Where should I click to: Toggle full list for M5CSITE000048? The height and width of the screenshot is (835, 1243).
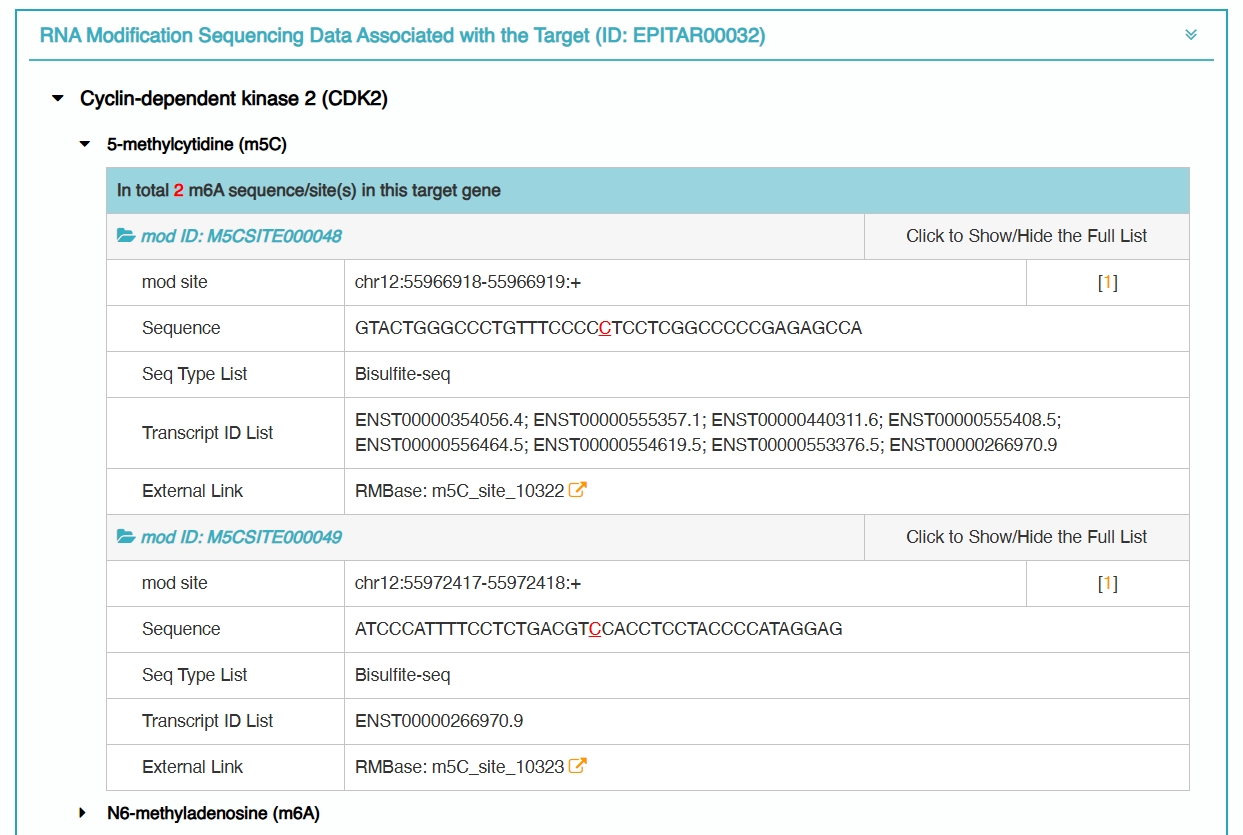pyautogui.click(x=1026, y=237)
